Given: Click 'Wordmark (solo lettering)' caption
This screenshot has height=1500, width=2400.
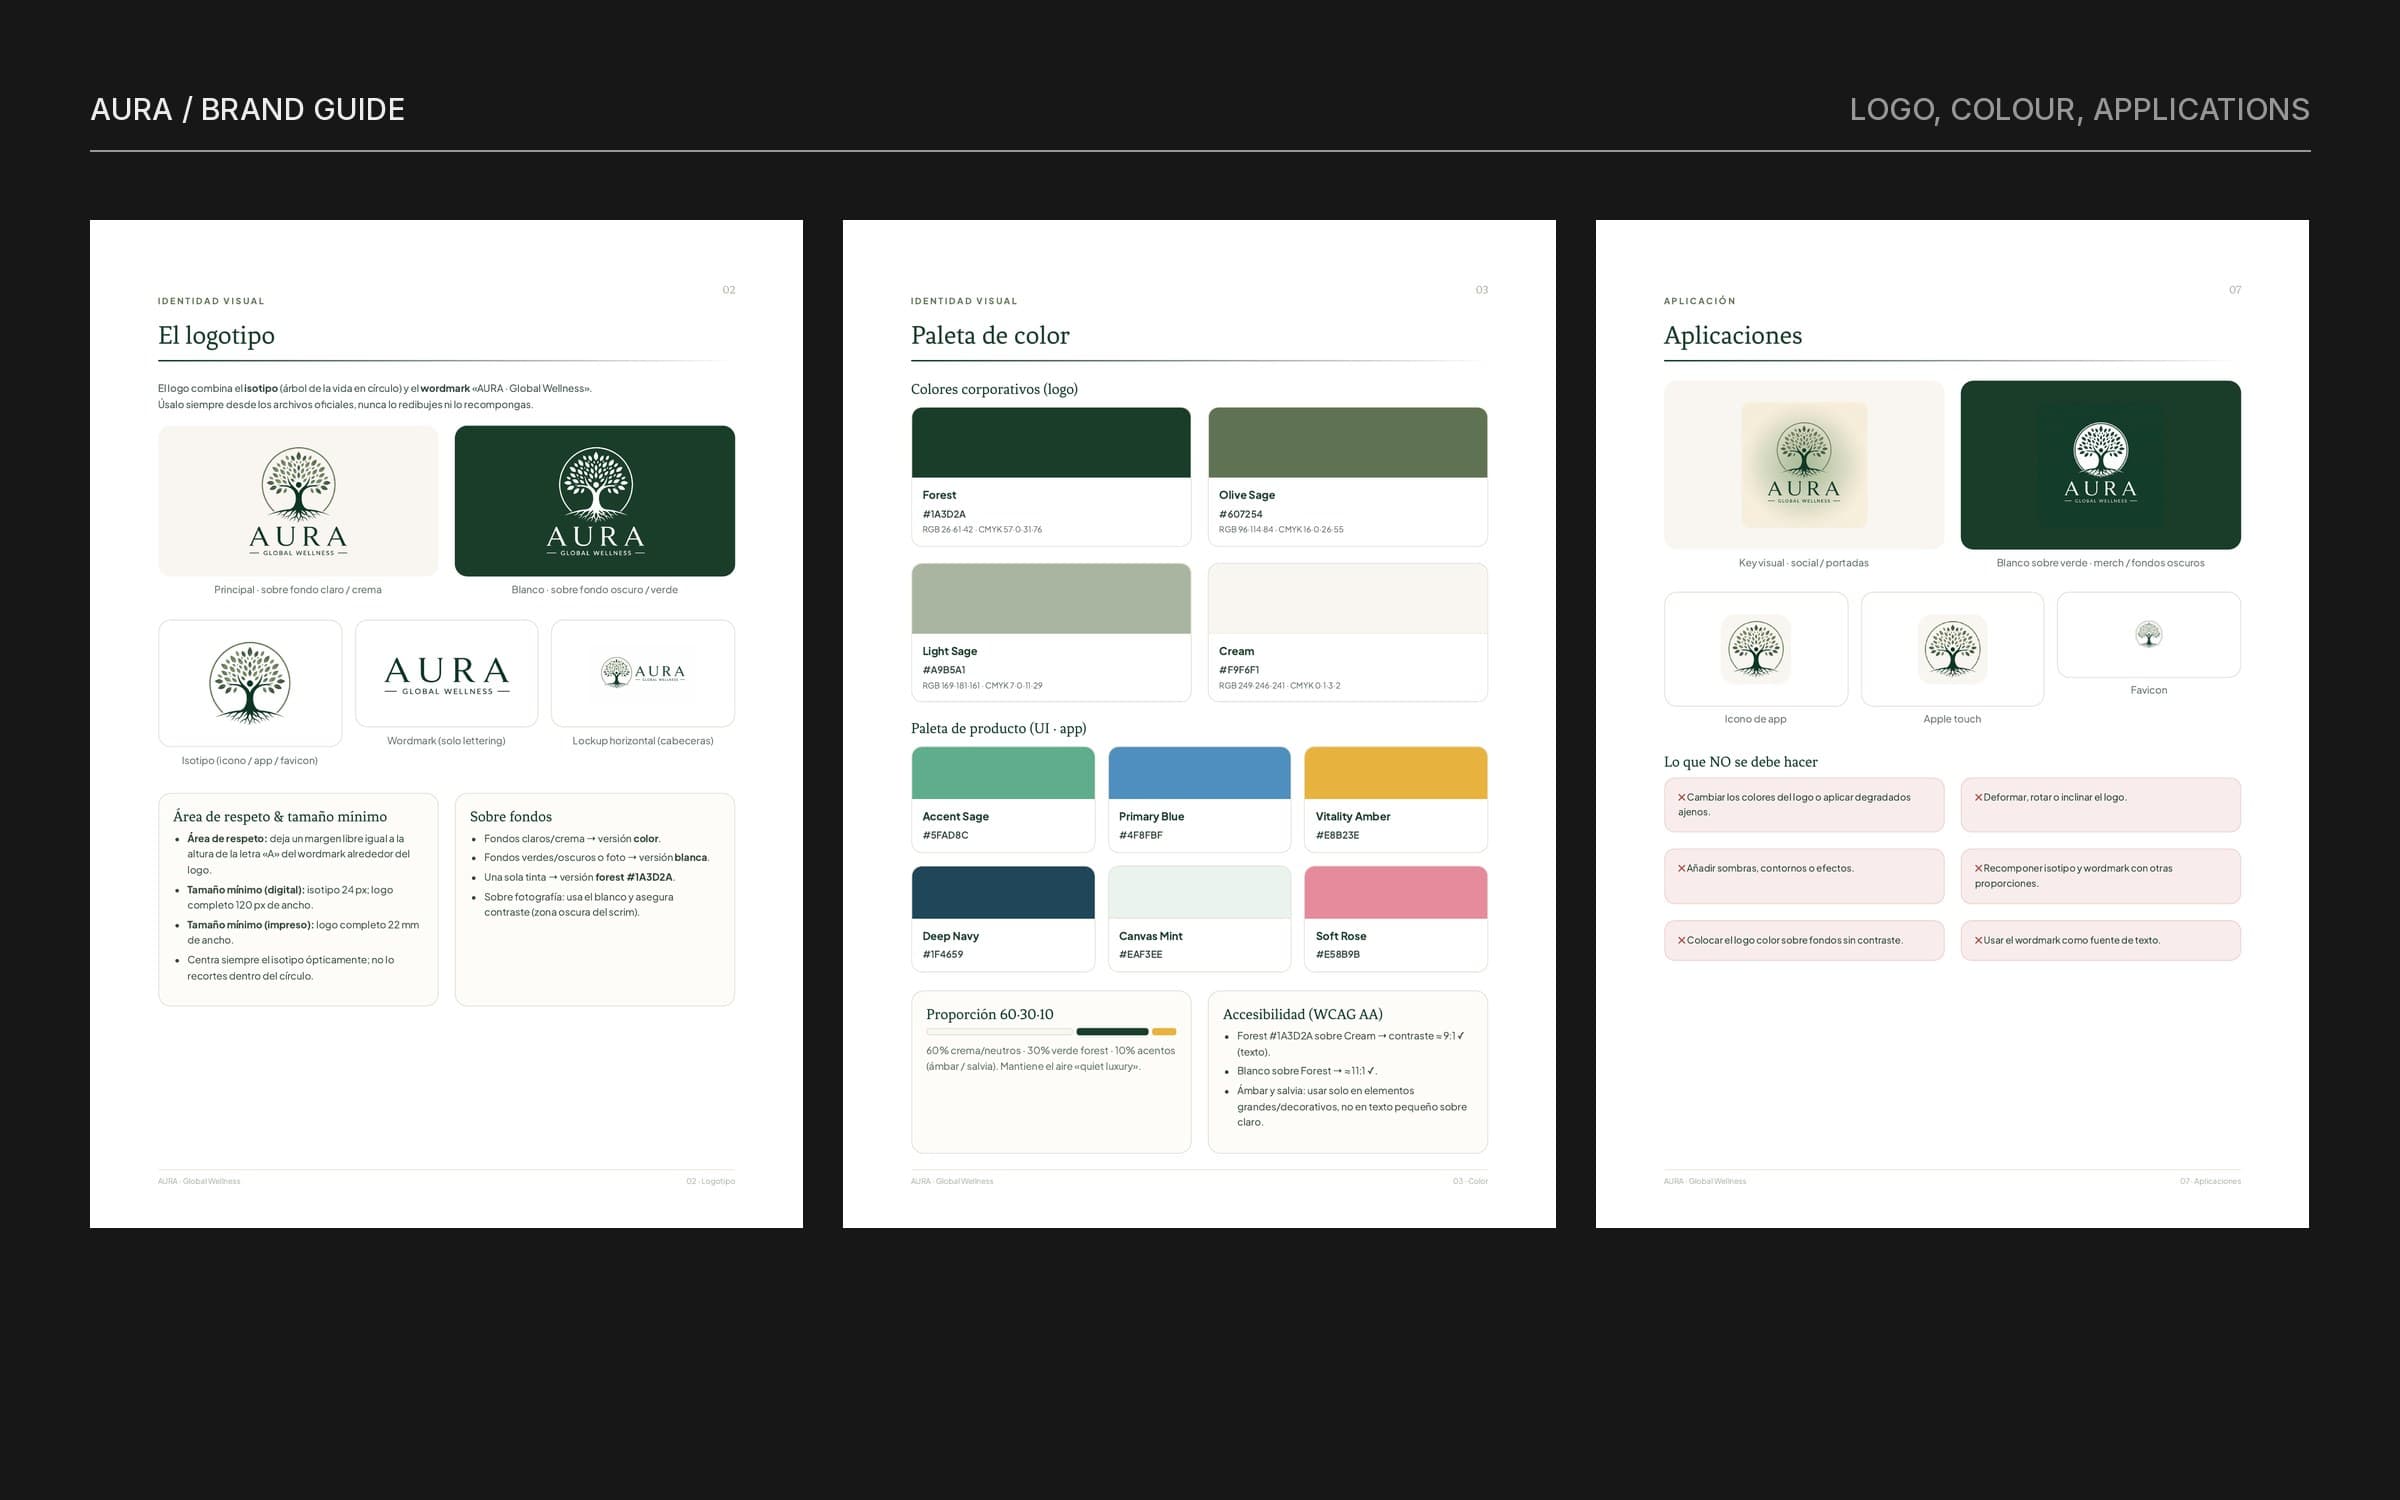Looking at the screenshot, I should click(x=446, y=741).
